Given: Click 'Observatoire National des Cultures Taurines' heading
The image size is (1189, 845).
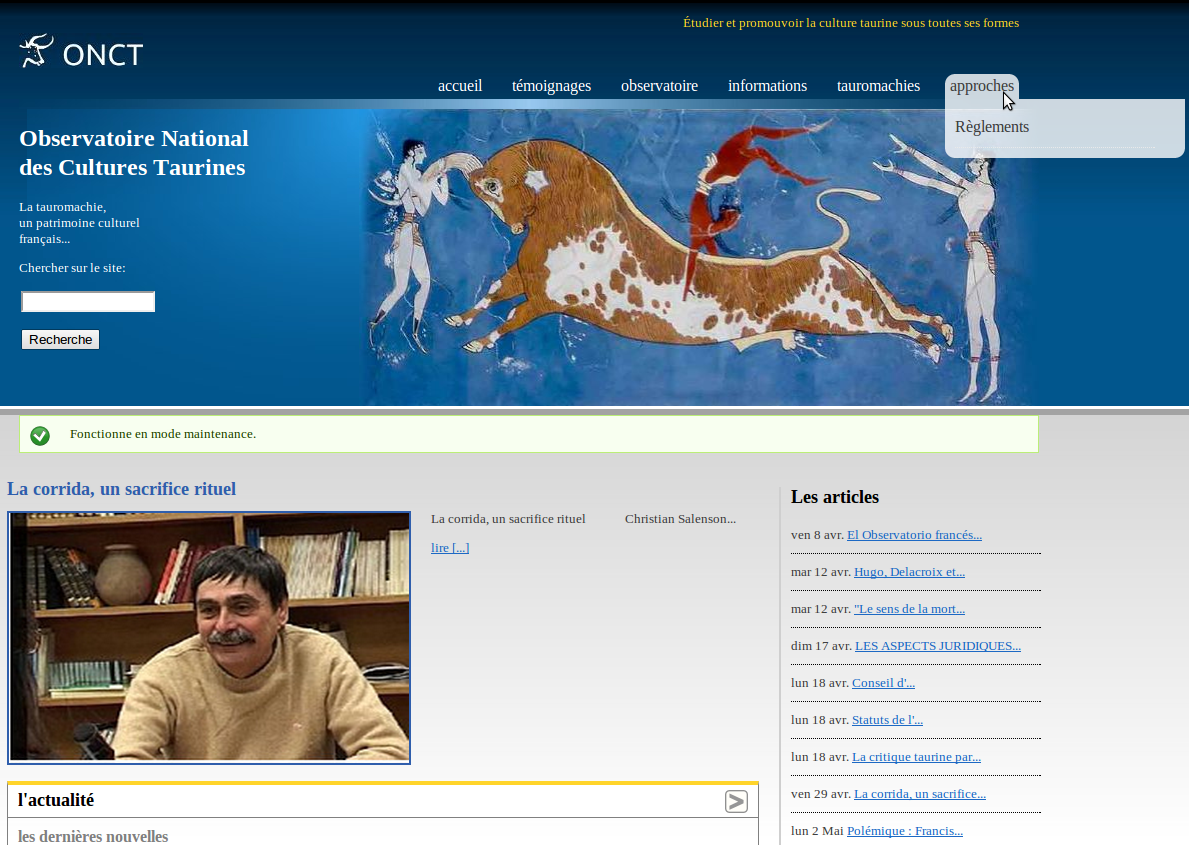Looking at the screenshot, I should click(x=133, y=152).
